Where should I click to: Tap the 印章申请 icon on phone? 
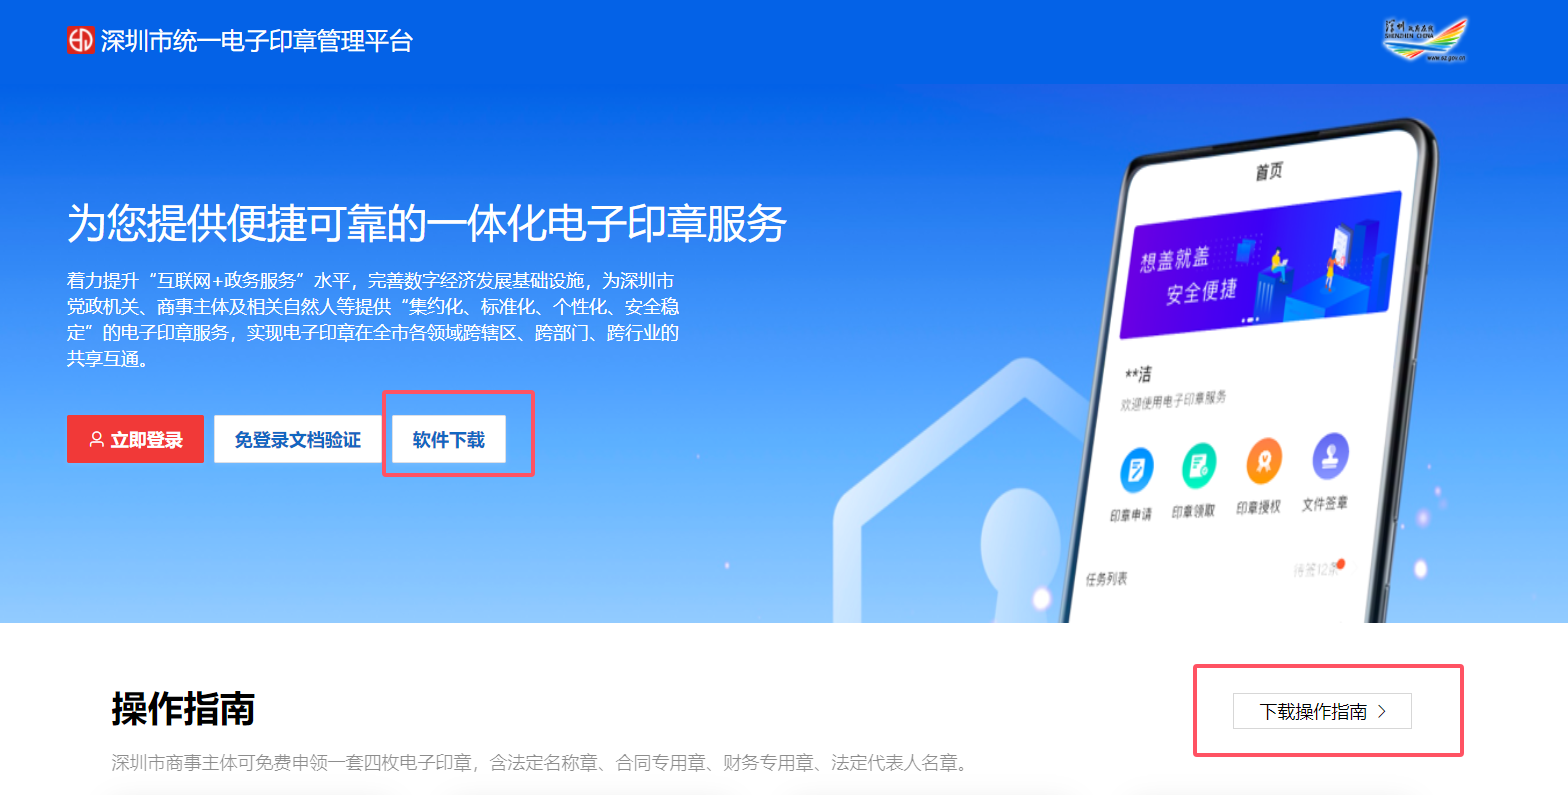(1136, 471)
